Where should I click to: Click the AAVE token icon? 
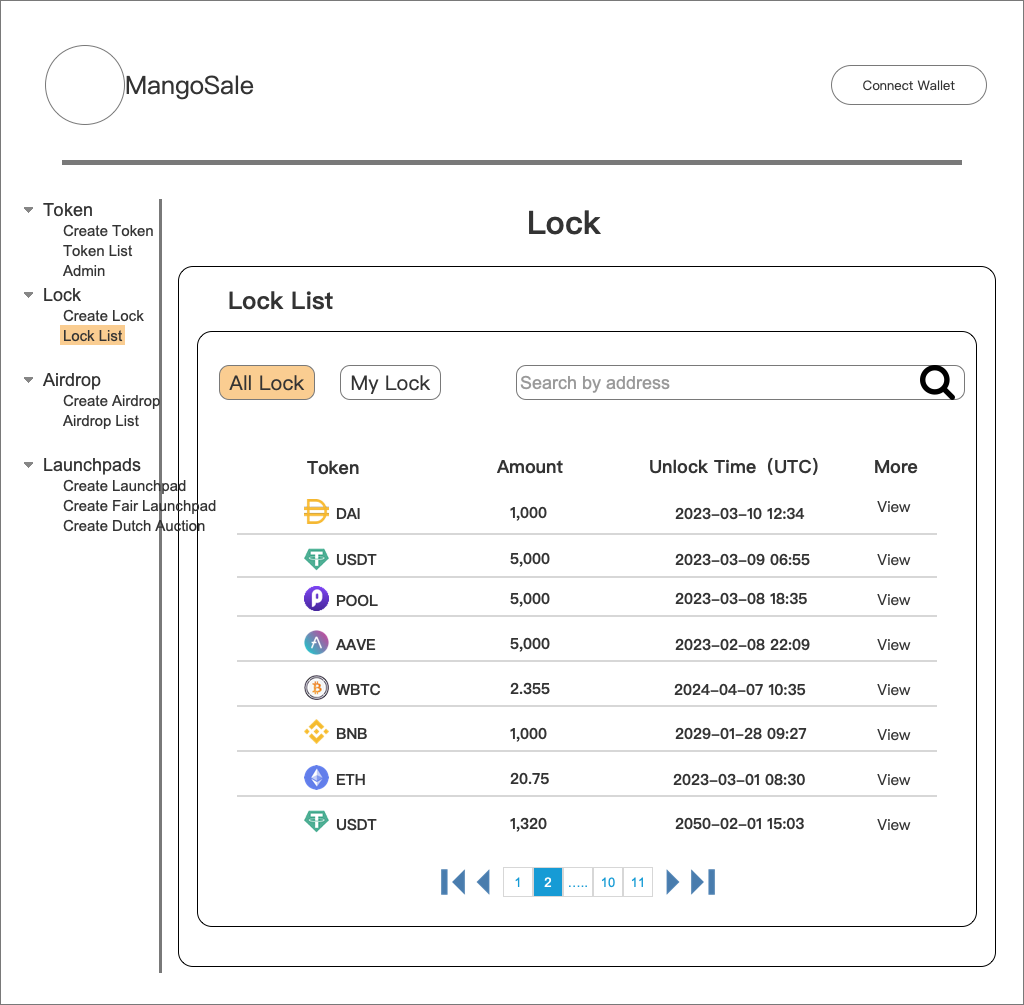tap(316, 643)
